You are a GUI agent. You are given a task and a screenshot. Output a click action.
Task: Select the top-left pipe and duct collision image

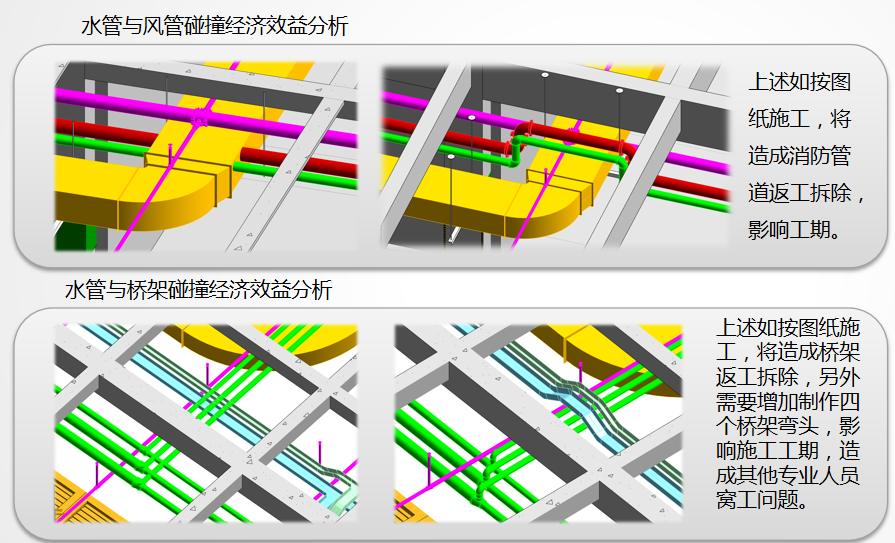[205, 157]
